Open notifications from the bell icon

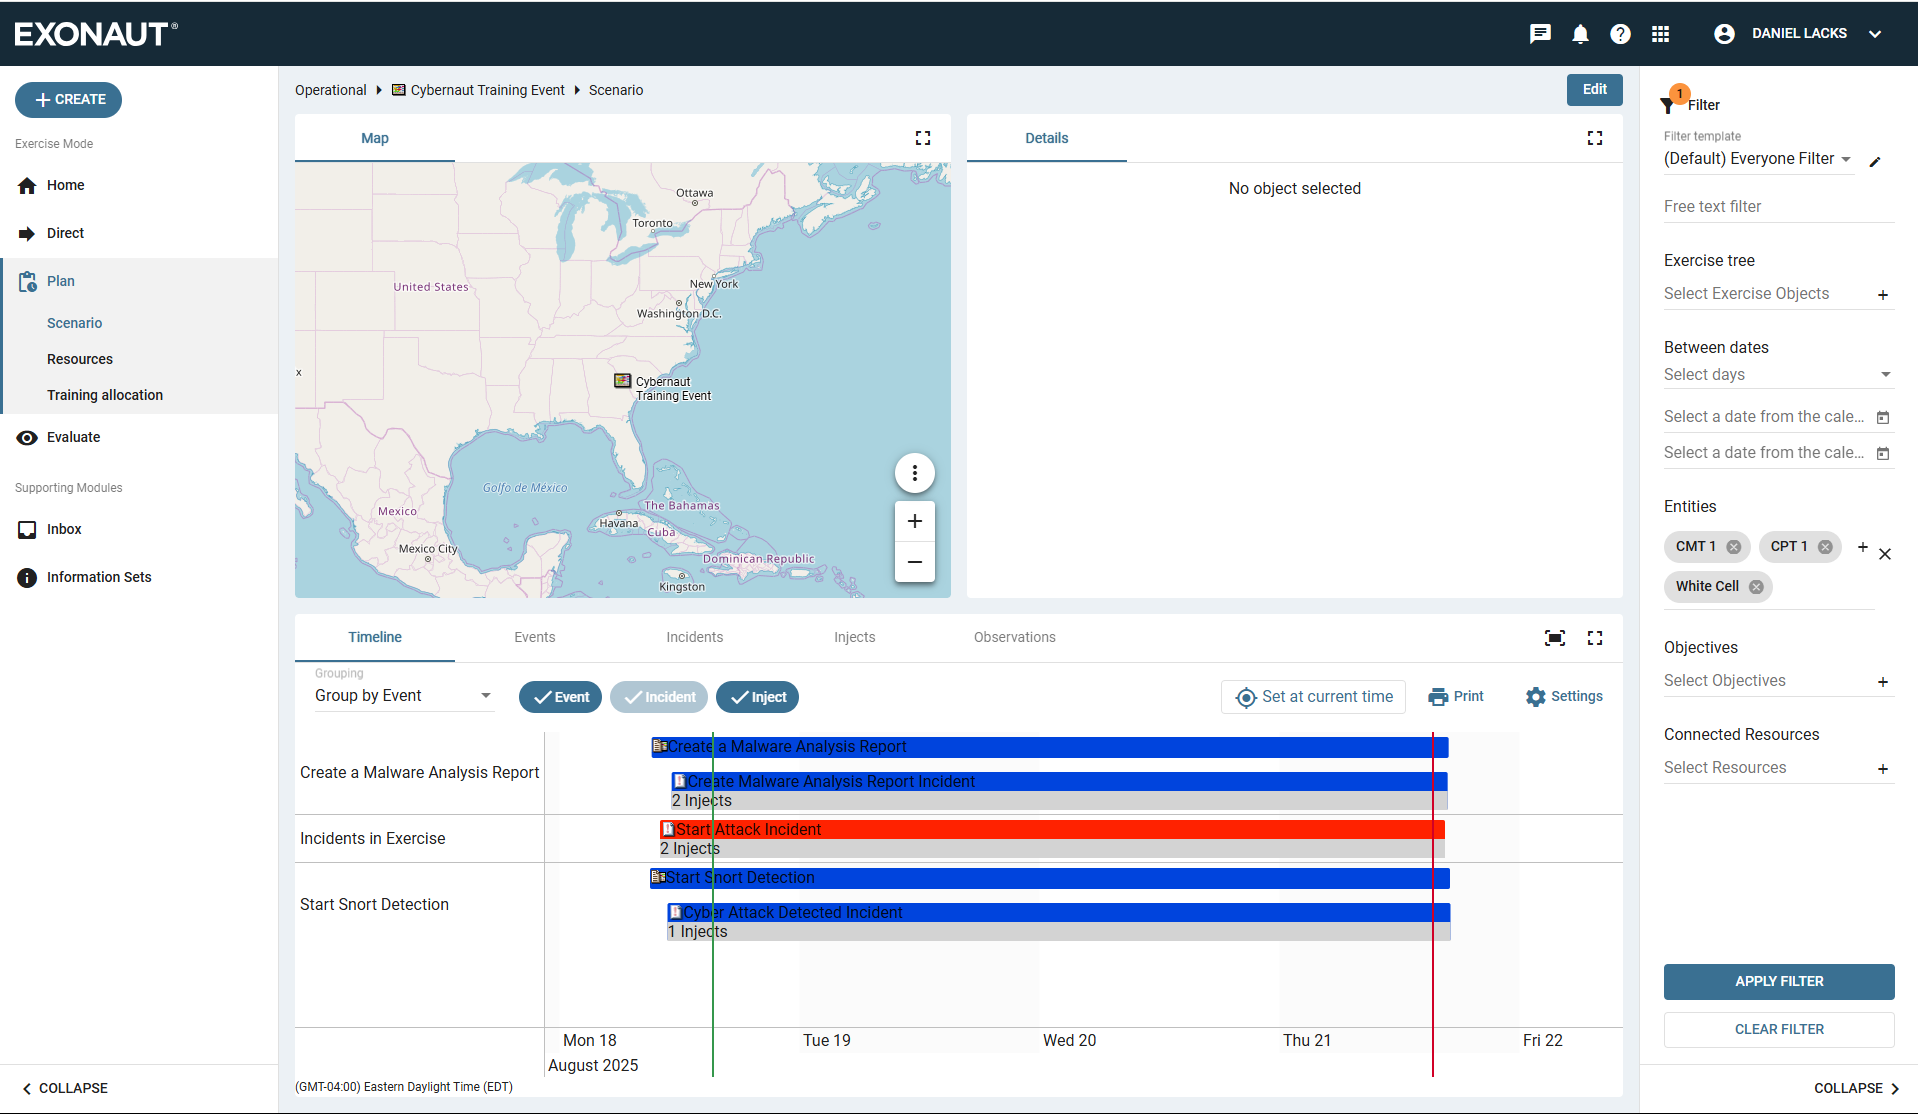[1580, 33]
